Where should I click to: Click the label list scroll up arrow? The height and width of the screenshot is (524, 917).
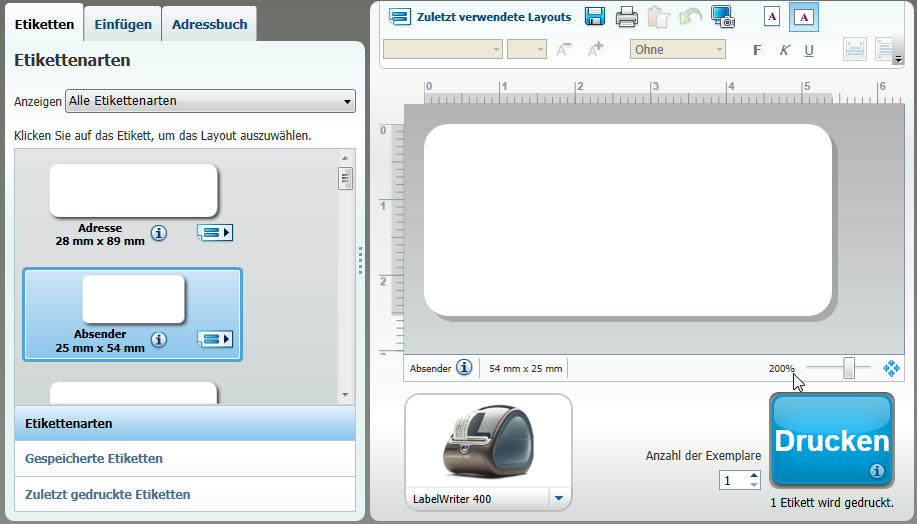click(345, 158)
